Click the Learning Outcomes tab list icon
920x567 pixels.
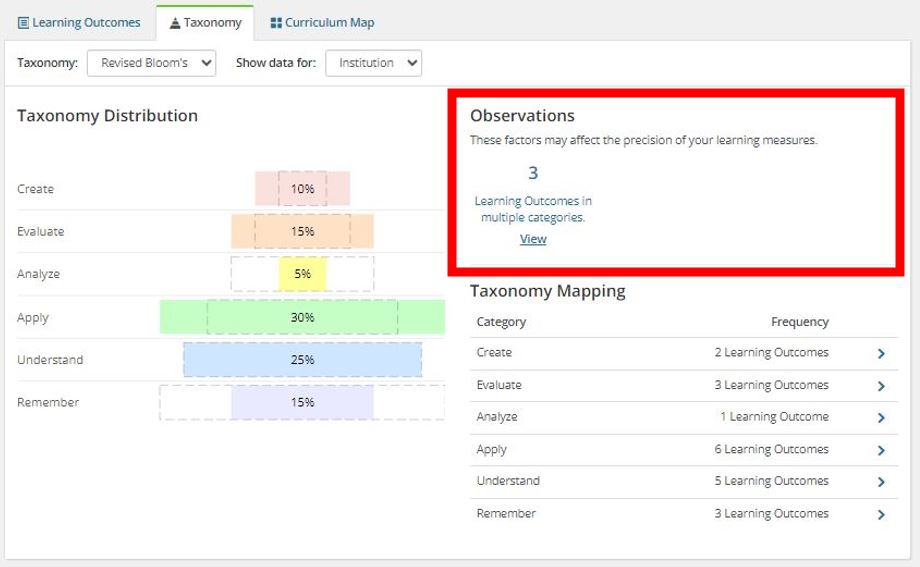(x=23, y=22)
